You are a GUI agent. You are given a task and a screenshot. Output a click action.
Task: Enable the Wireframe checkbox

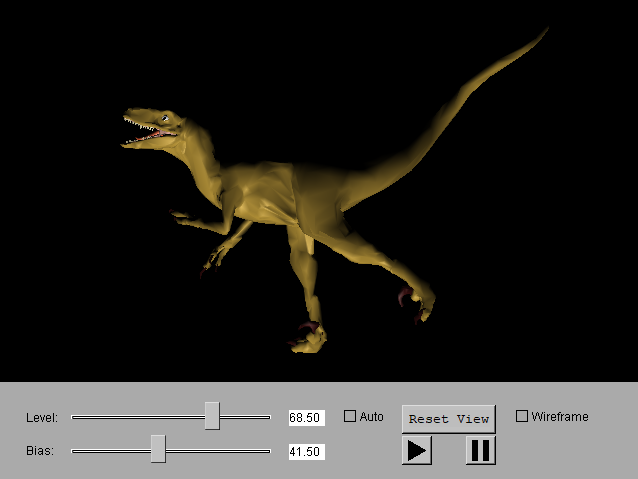point(522,416)
